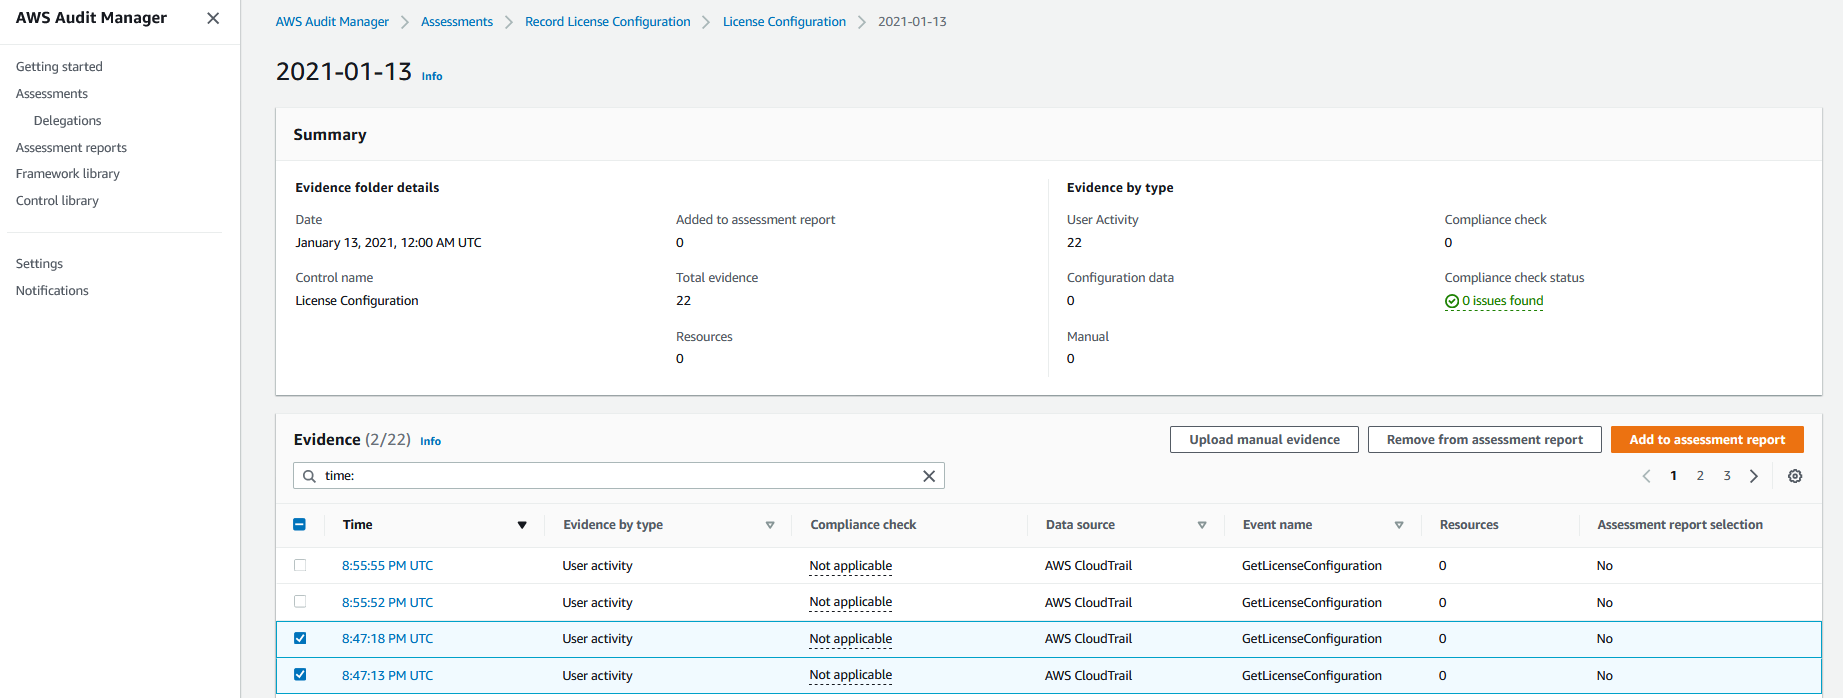Open Notifications in sidebar
Image resolution: width=1843 pixels, height=698 pixels.
coord(52,291)
